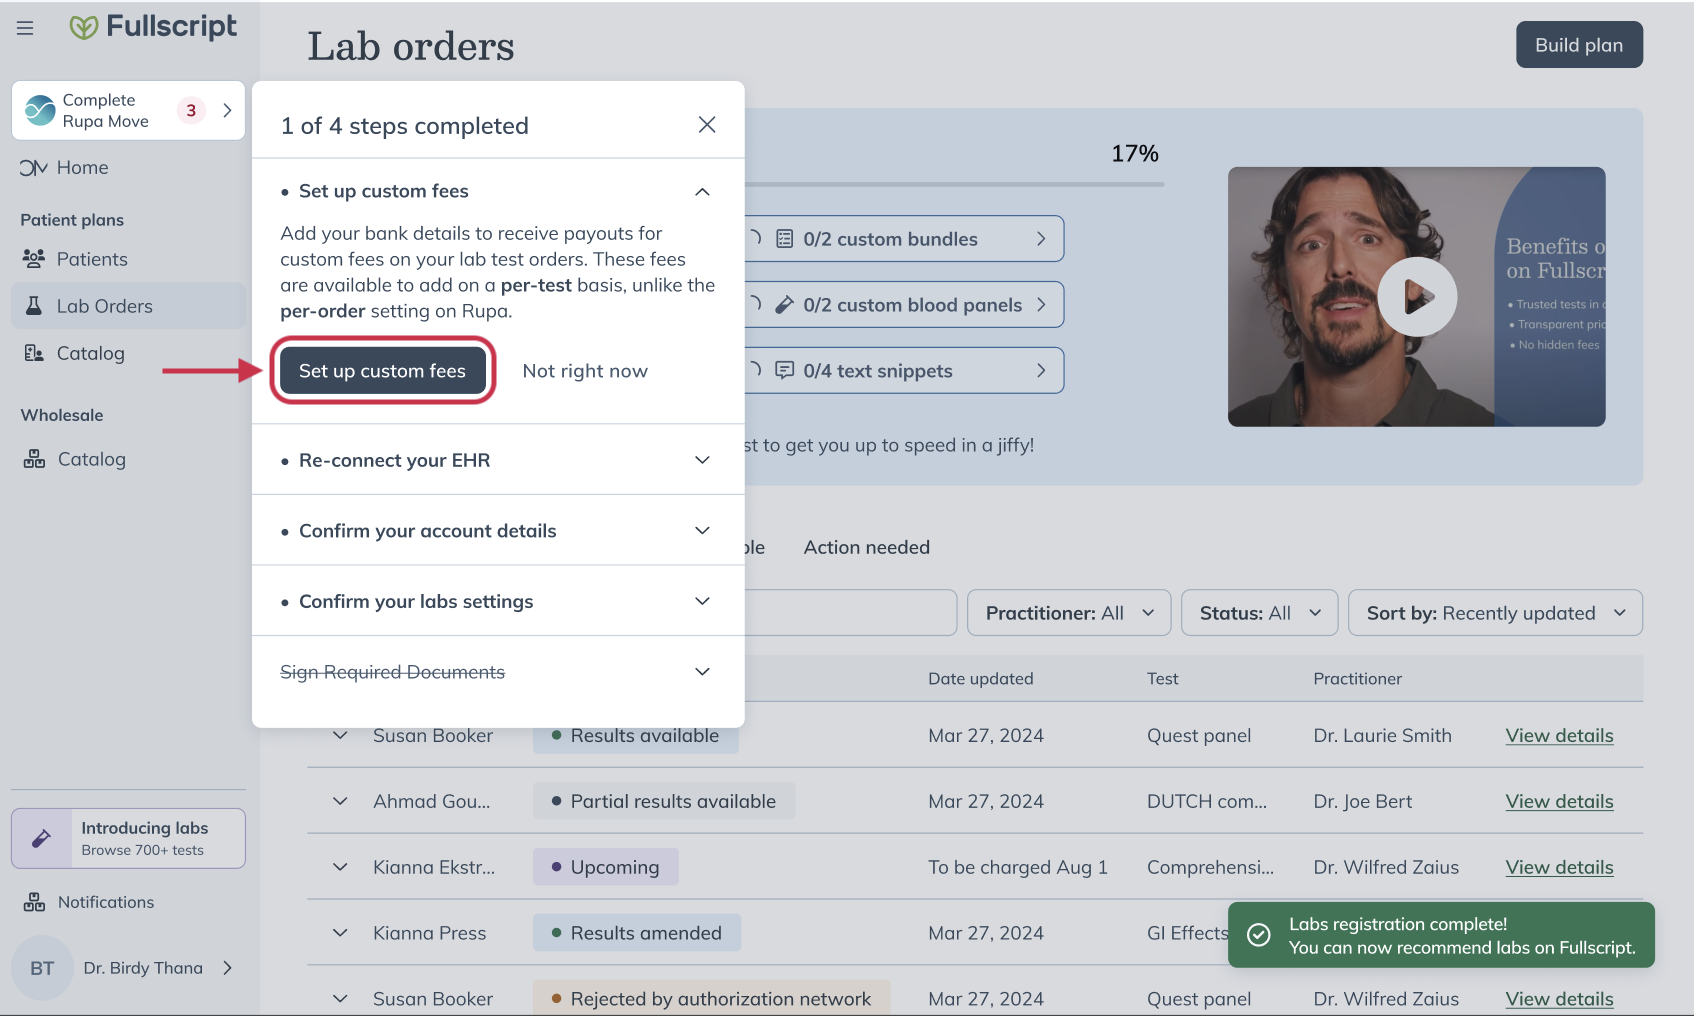Viewport: 1694px width, 1016px height.
Task: Click the Build plan button
Action: coord(1578,44)
